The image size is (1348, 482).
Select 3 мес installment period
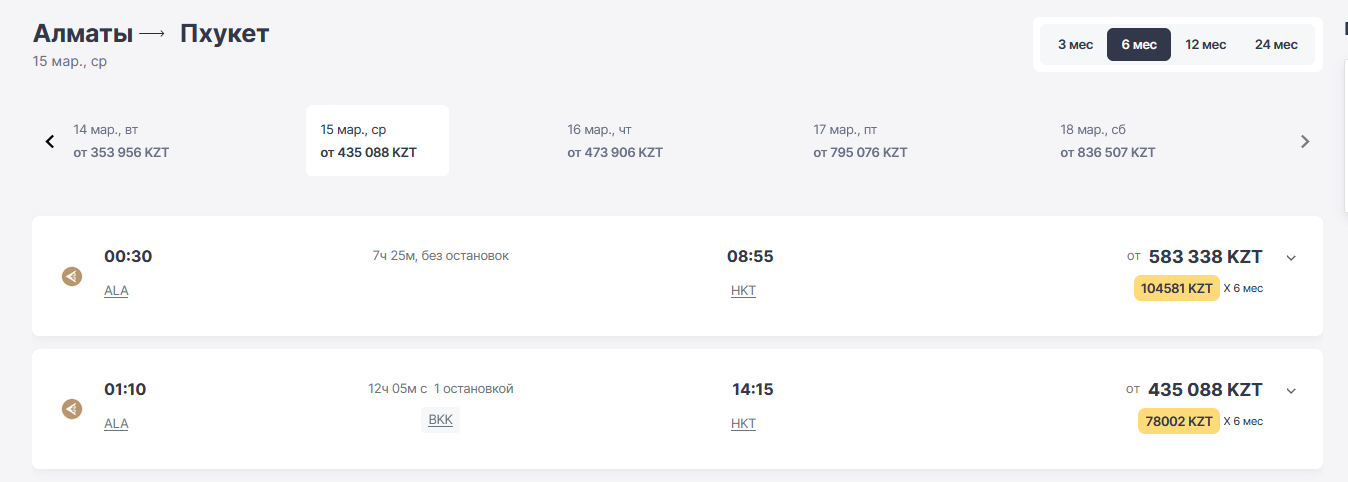(x=1075, y=45)
